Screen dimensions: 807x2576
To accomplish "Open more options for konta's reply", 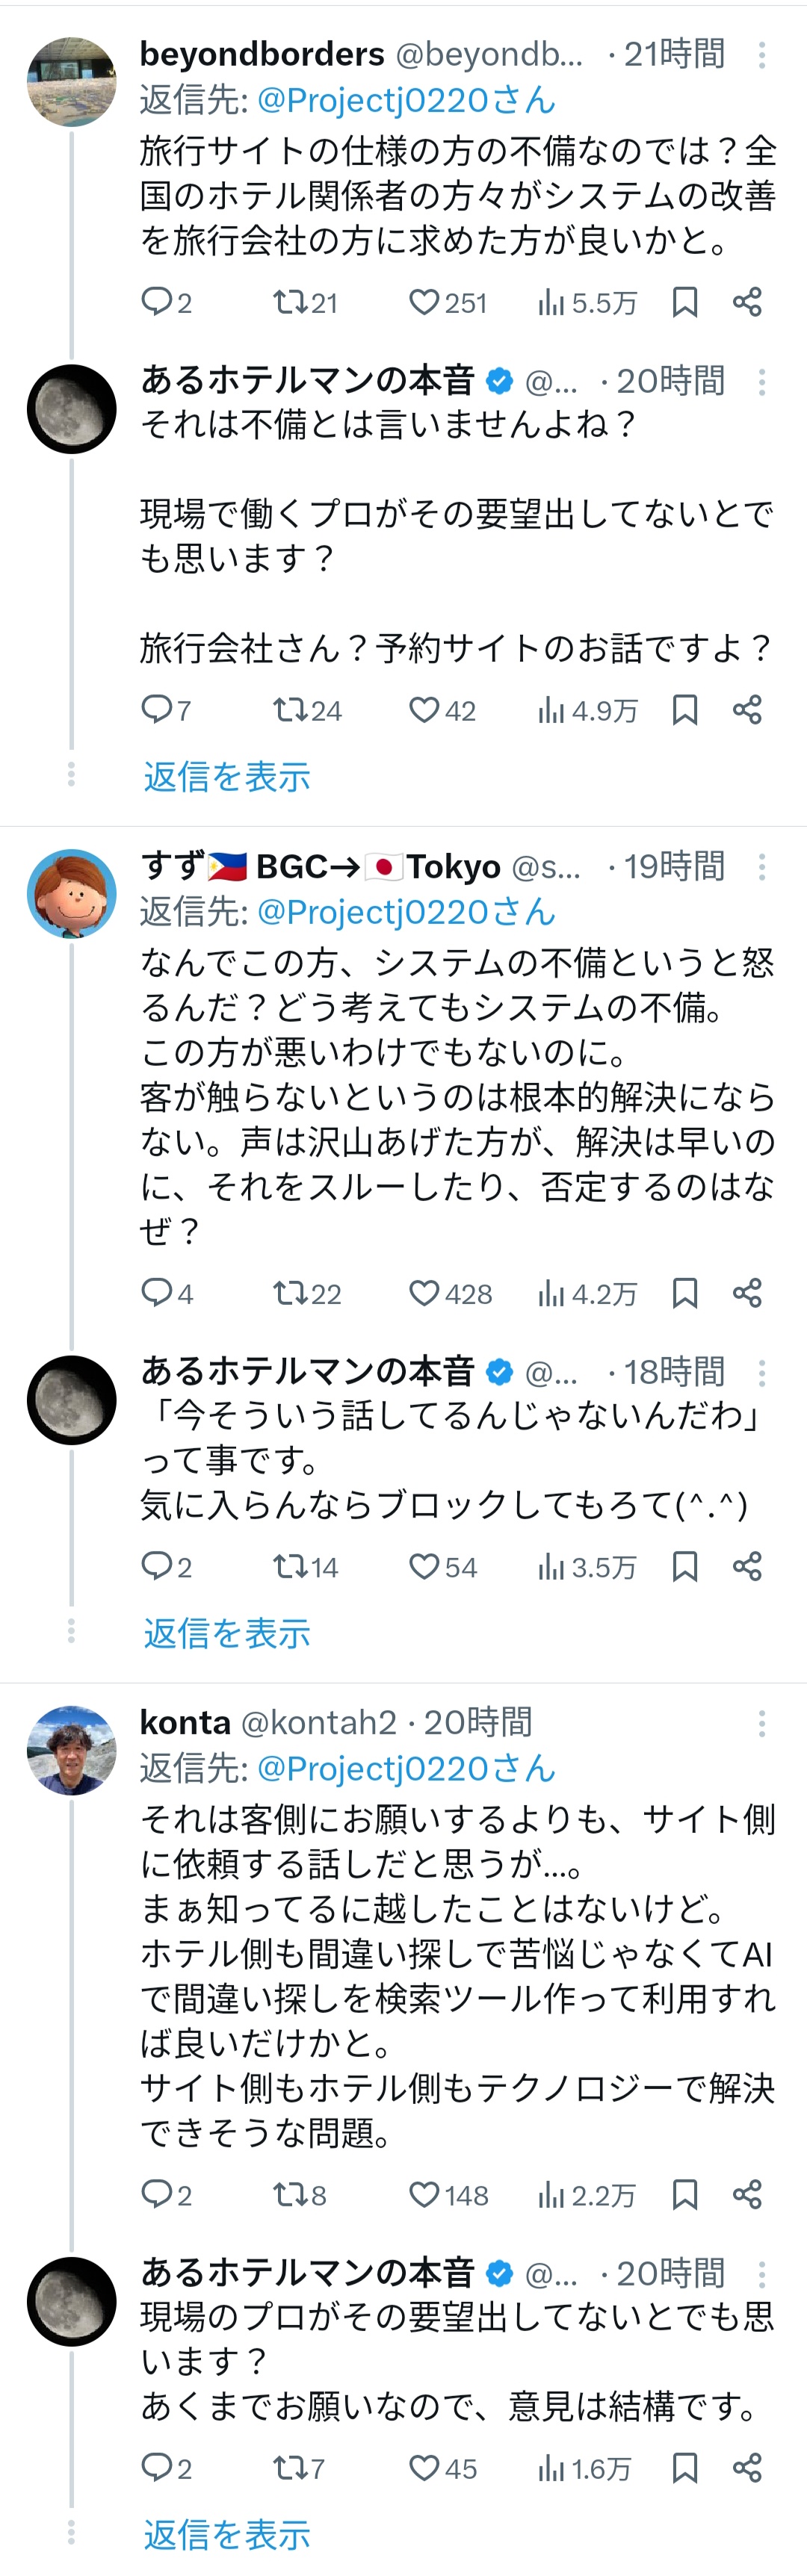I will point(762,1722).
